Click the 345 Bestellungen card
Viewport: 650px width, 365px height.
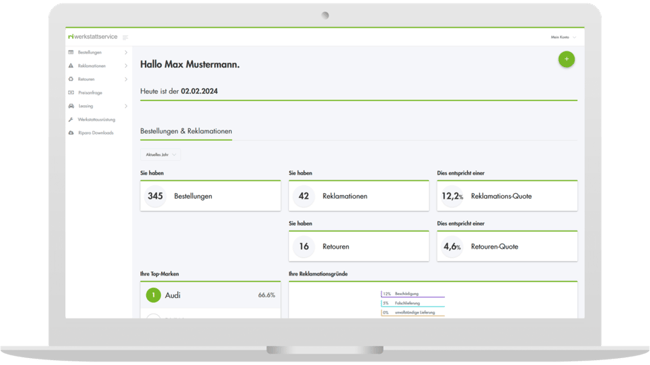(x=211, y=196)
